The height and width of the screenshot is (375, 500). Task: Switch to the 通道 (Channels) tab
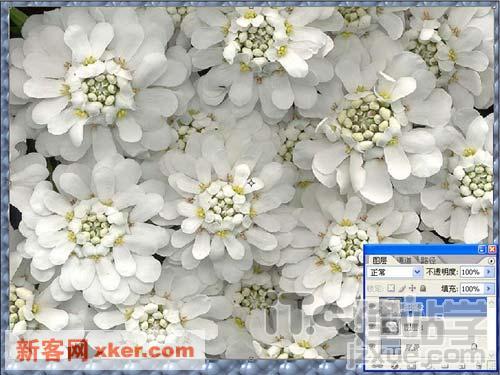[x=404, y=260]
